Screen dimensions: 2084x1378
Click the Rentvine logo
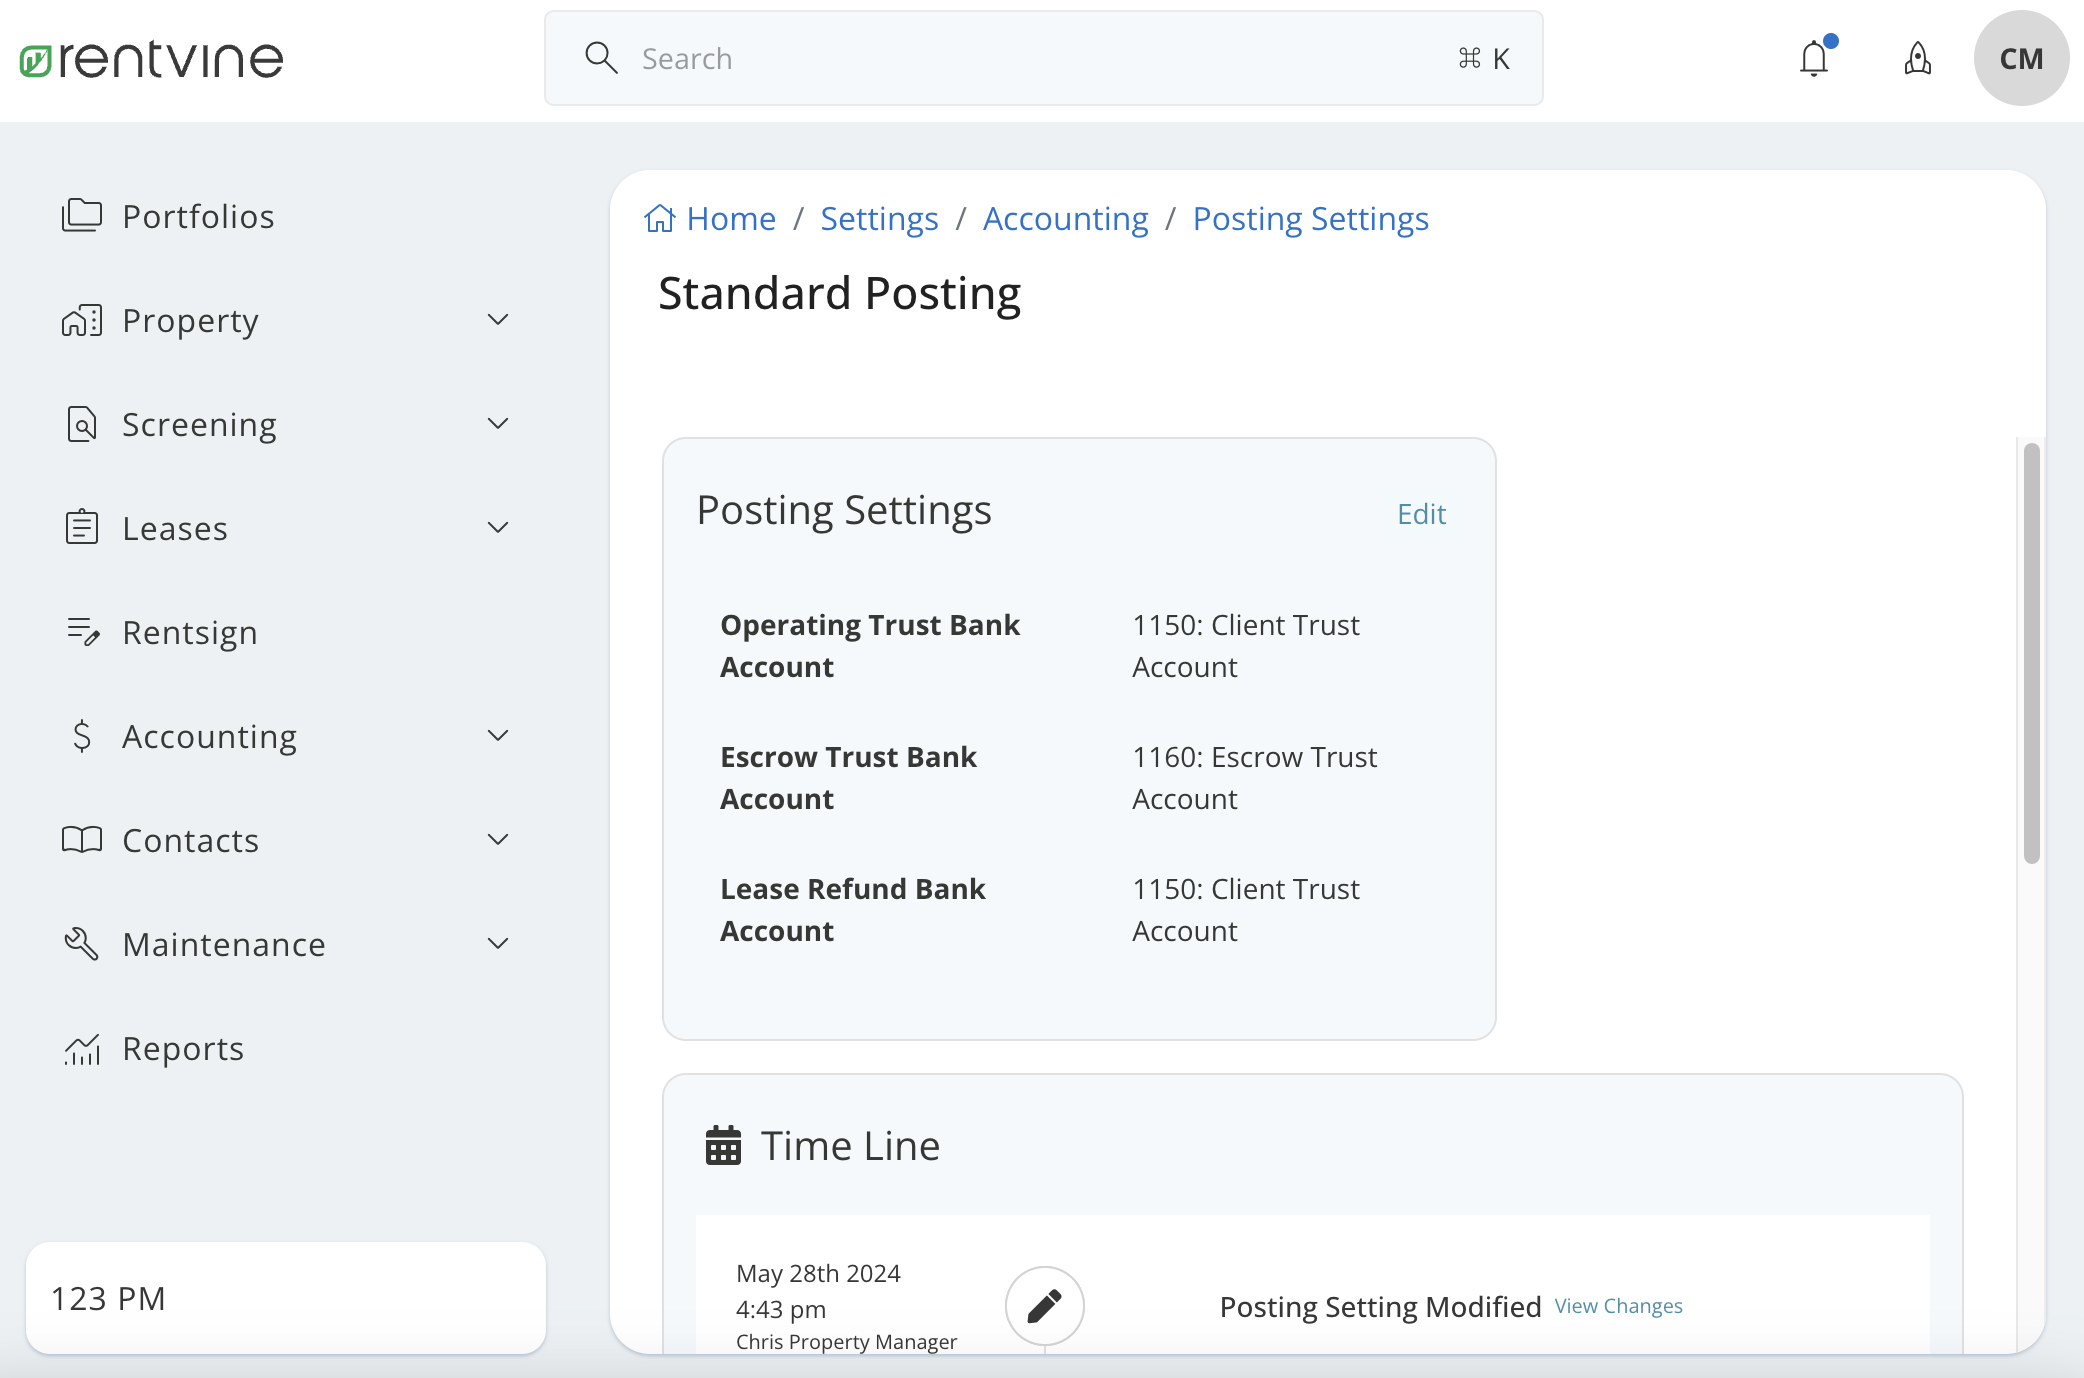tap(152, 60)
